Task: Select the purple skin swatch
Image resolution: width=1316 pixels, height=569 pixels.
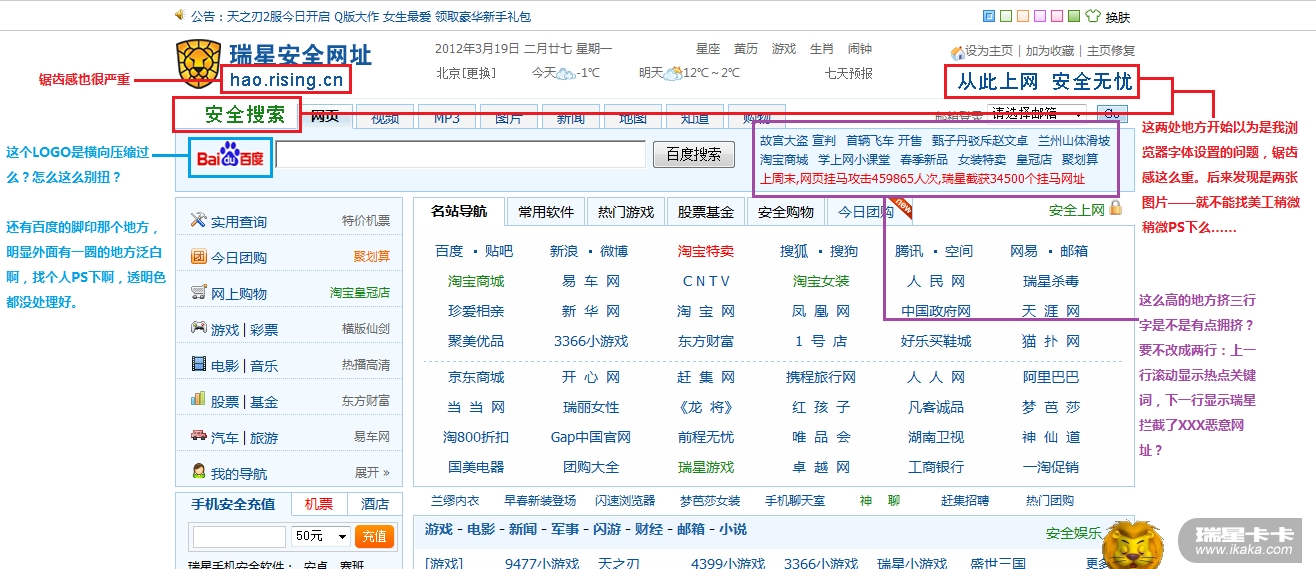Action: [x=1040, y=16]
